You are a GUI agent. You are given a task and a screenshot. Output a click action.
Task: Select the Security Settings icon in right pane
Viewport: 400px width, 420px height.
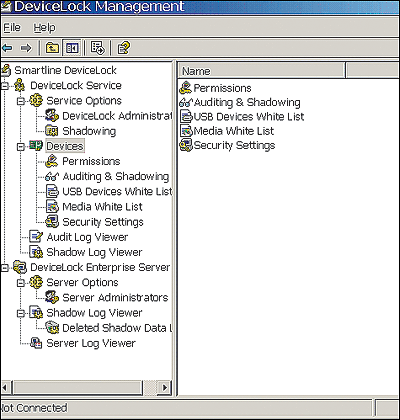186,146
